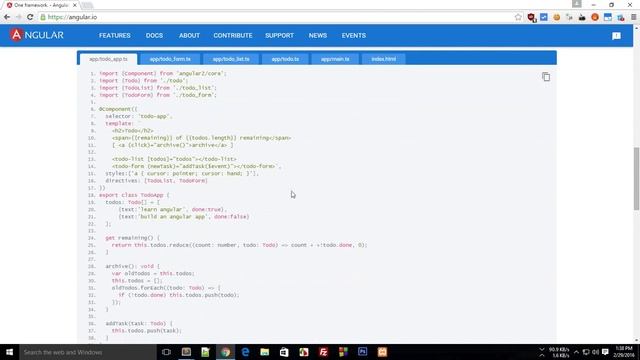Open File Explorer from taskbar
The width and height of the screenshot is (640, 360).
coord(264,352)
